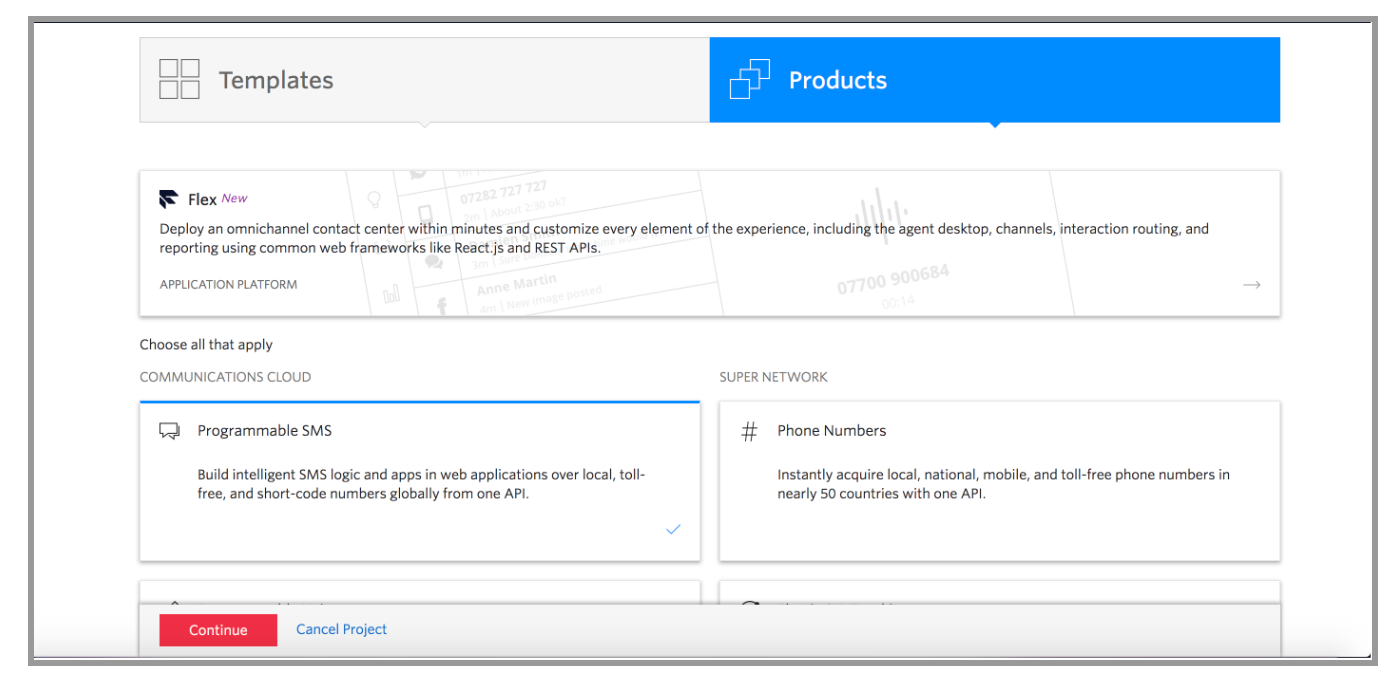
Task: Click the purple New badge beside Flex
Action: (235, 198)
